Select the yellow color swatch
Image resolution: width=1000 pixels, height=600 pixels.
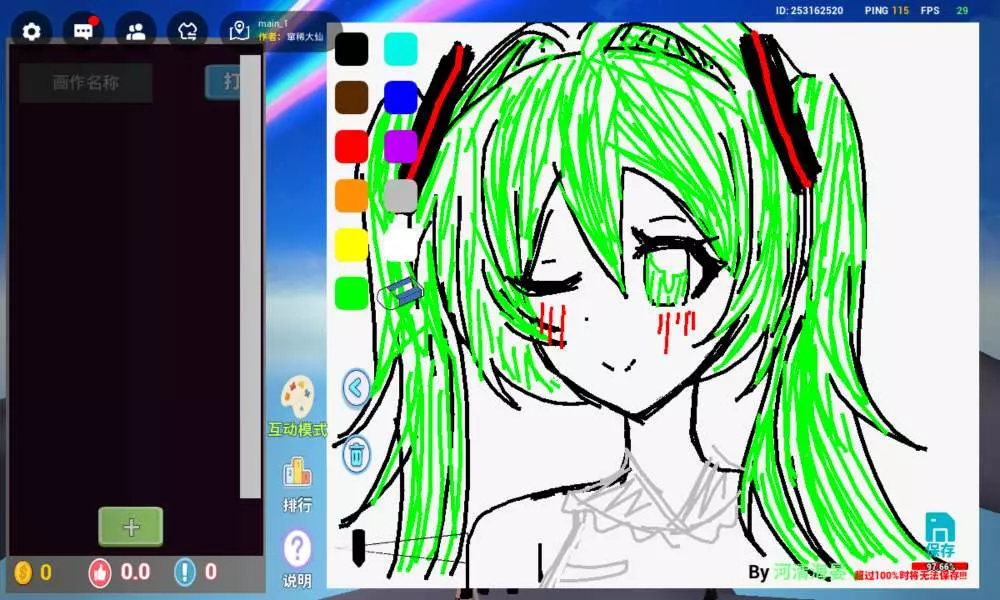[x=351, y=245]
